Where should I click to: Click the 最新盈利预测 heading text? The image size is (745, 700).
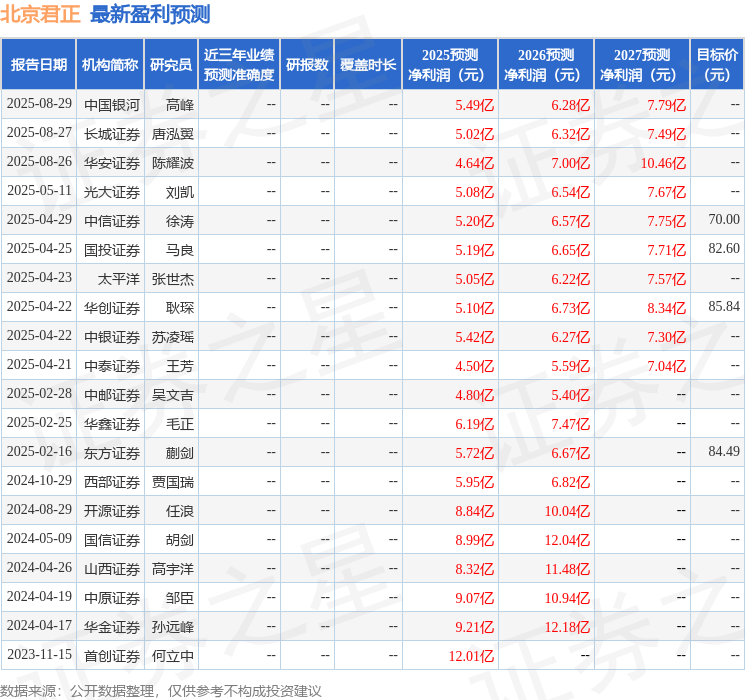click(150, 14)
